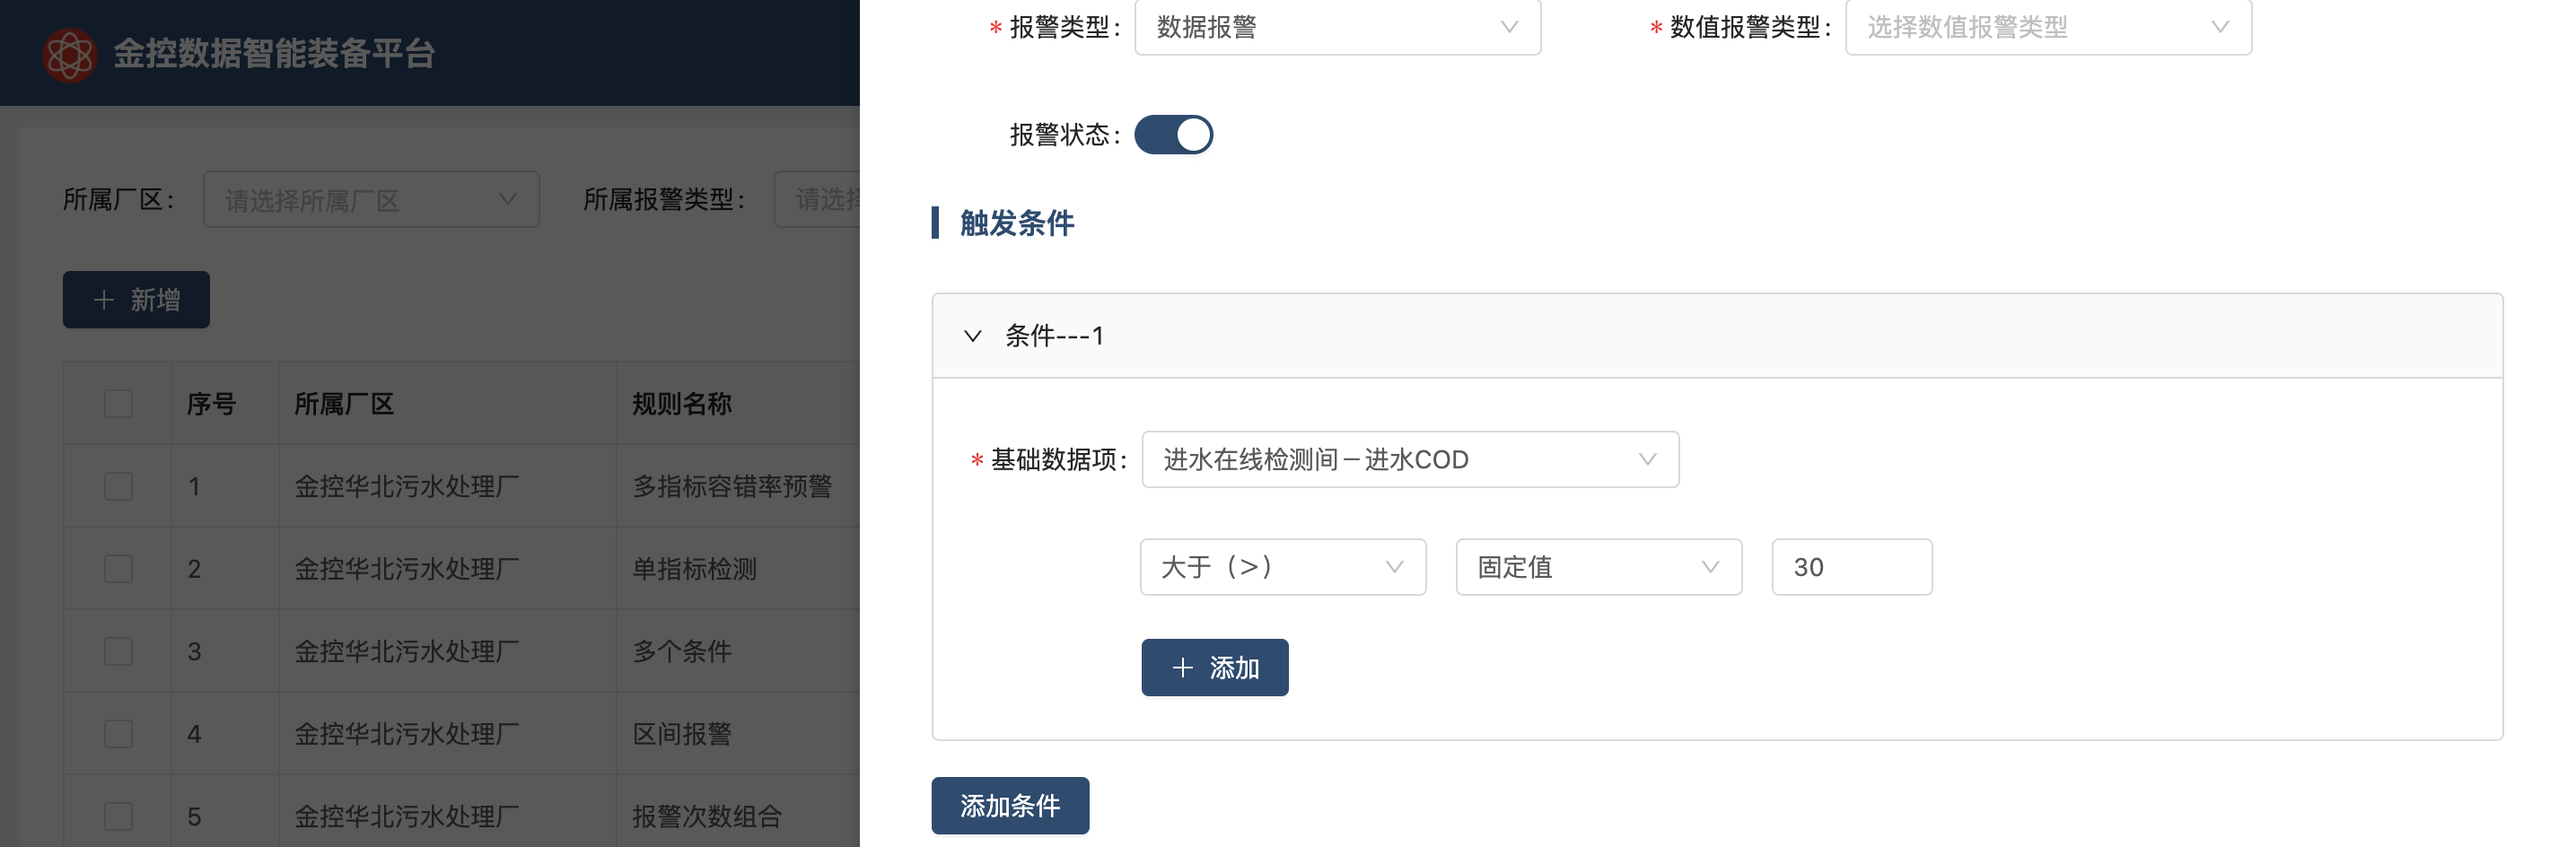Open the 报警类型 dropdown

coord(1337,28)
